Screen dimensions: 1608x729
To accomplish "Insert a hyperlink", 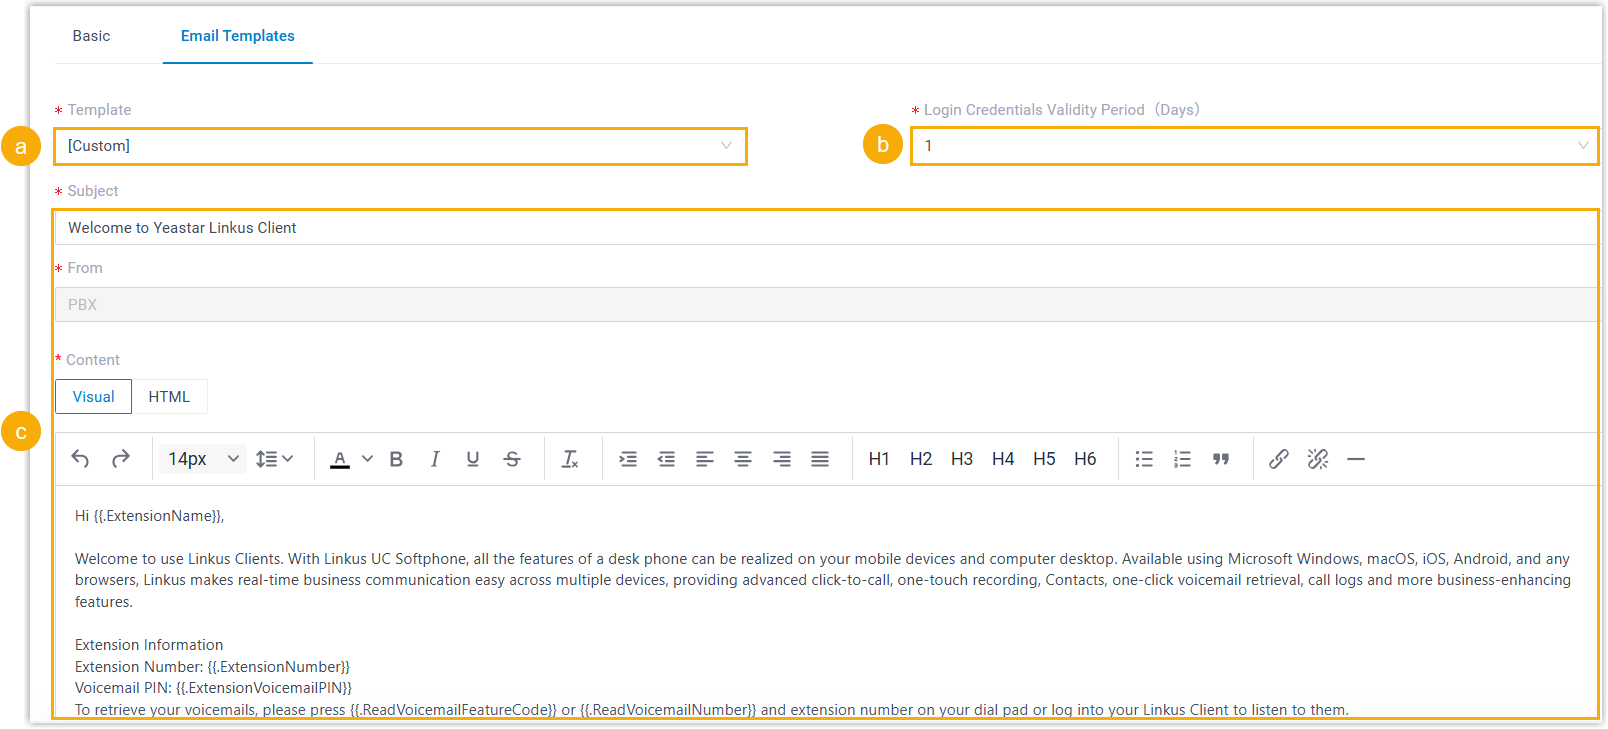I will [1279, 459].
